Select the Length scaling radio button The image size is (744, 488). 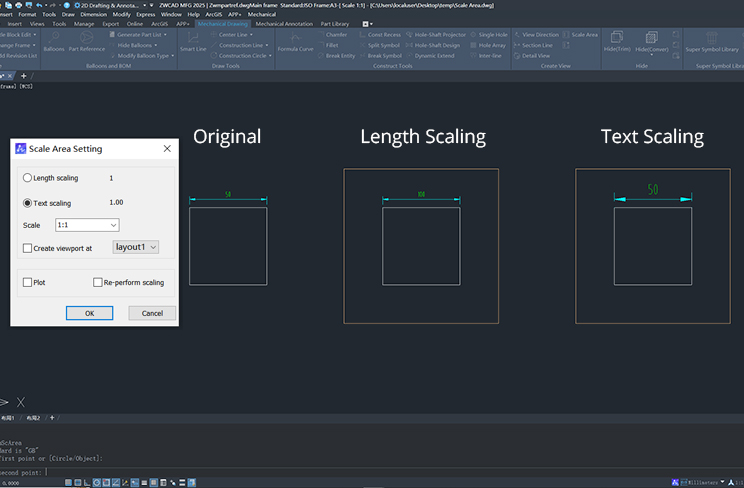tap(28, 178)
